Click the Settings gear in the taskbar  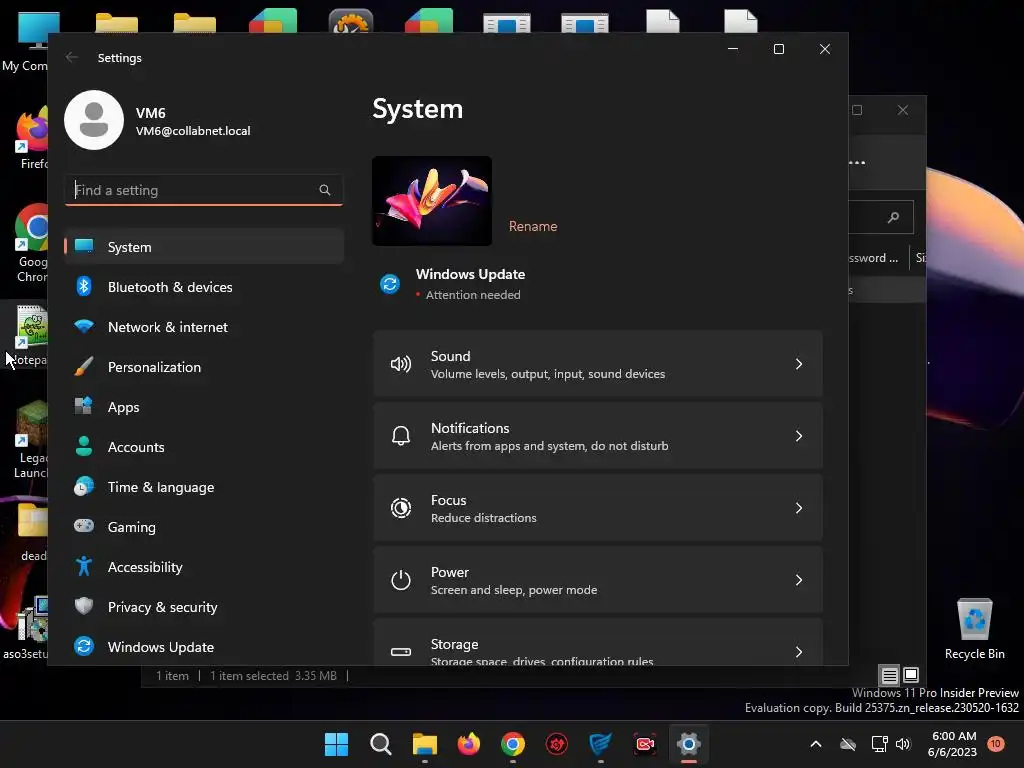point(688,744)
